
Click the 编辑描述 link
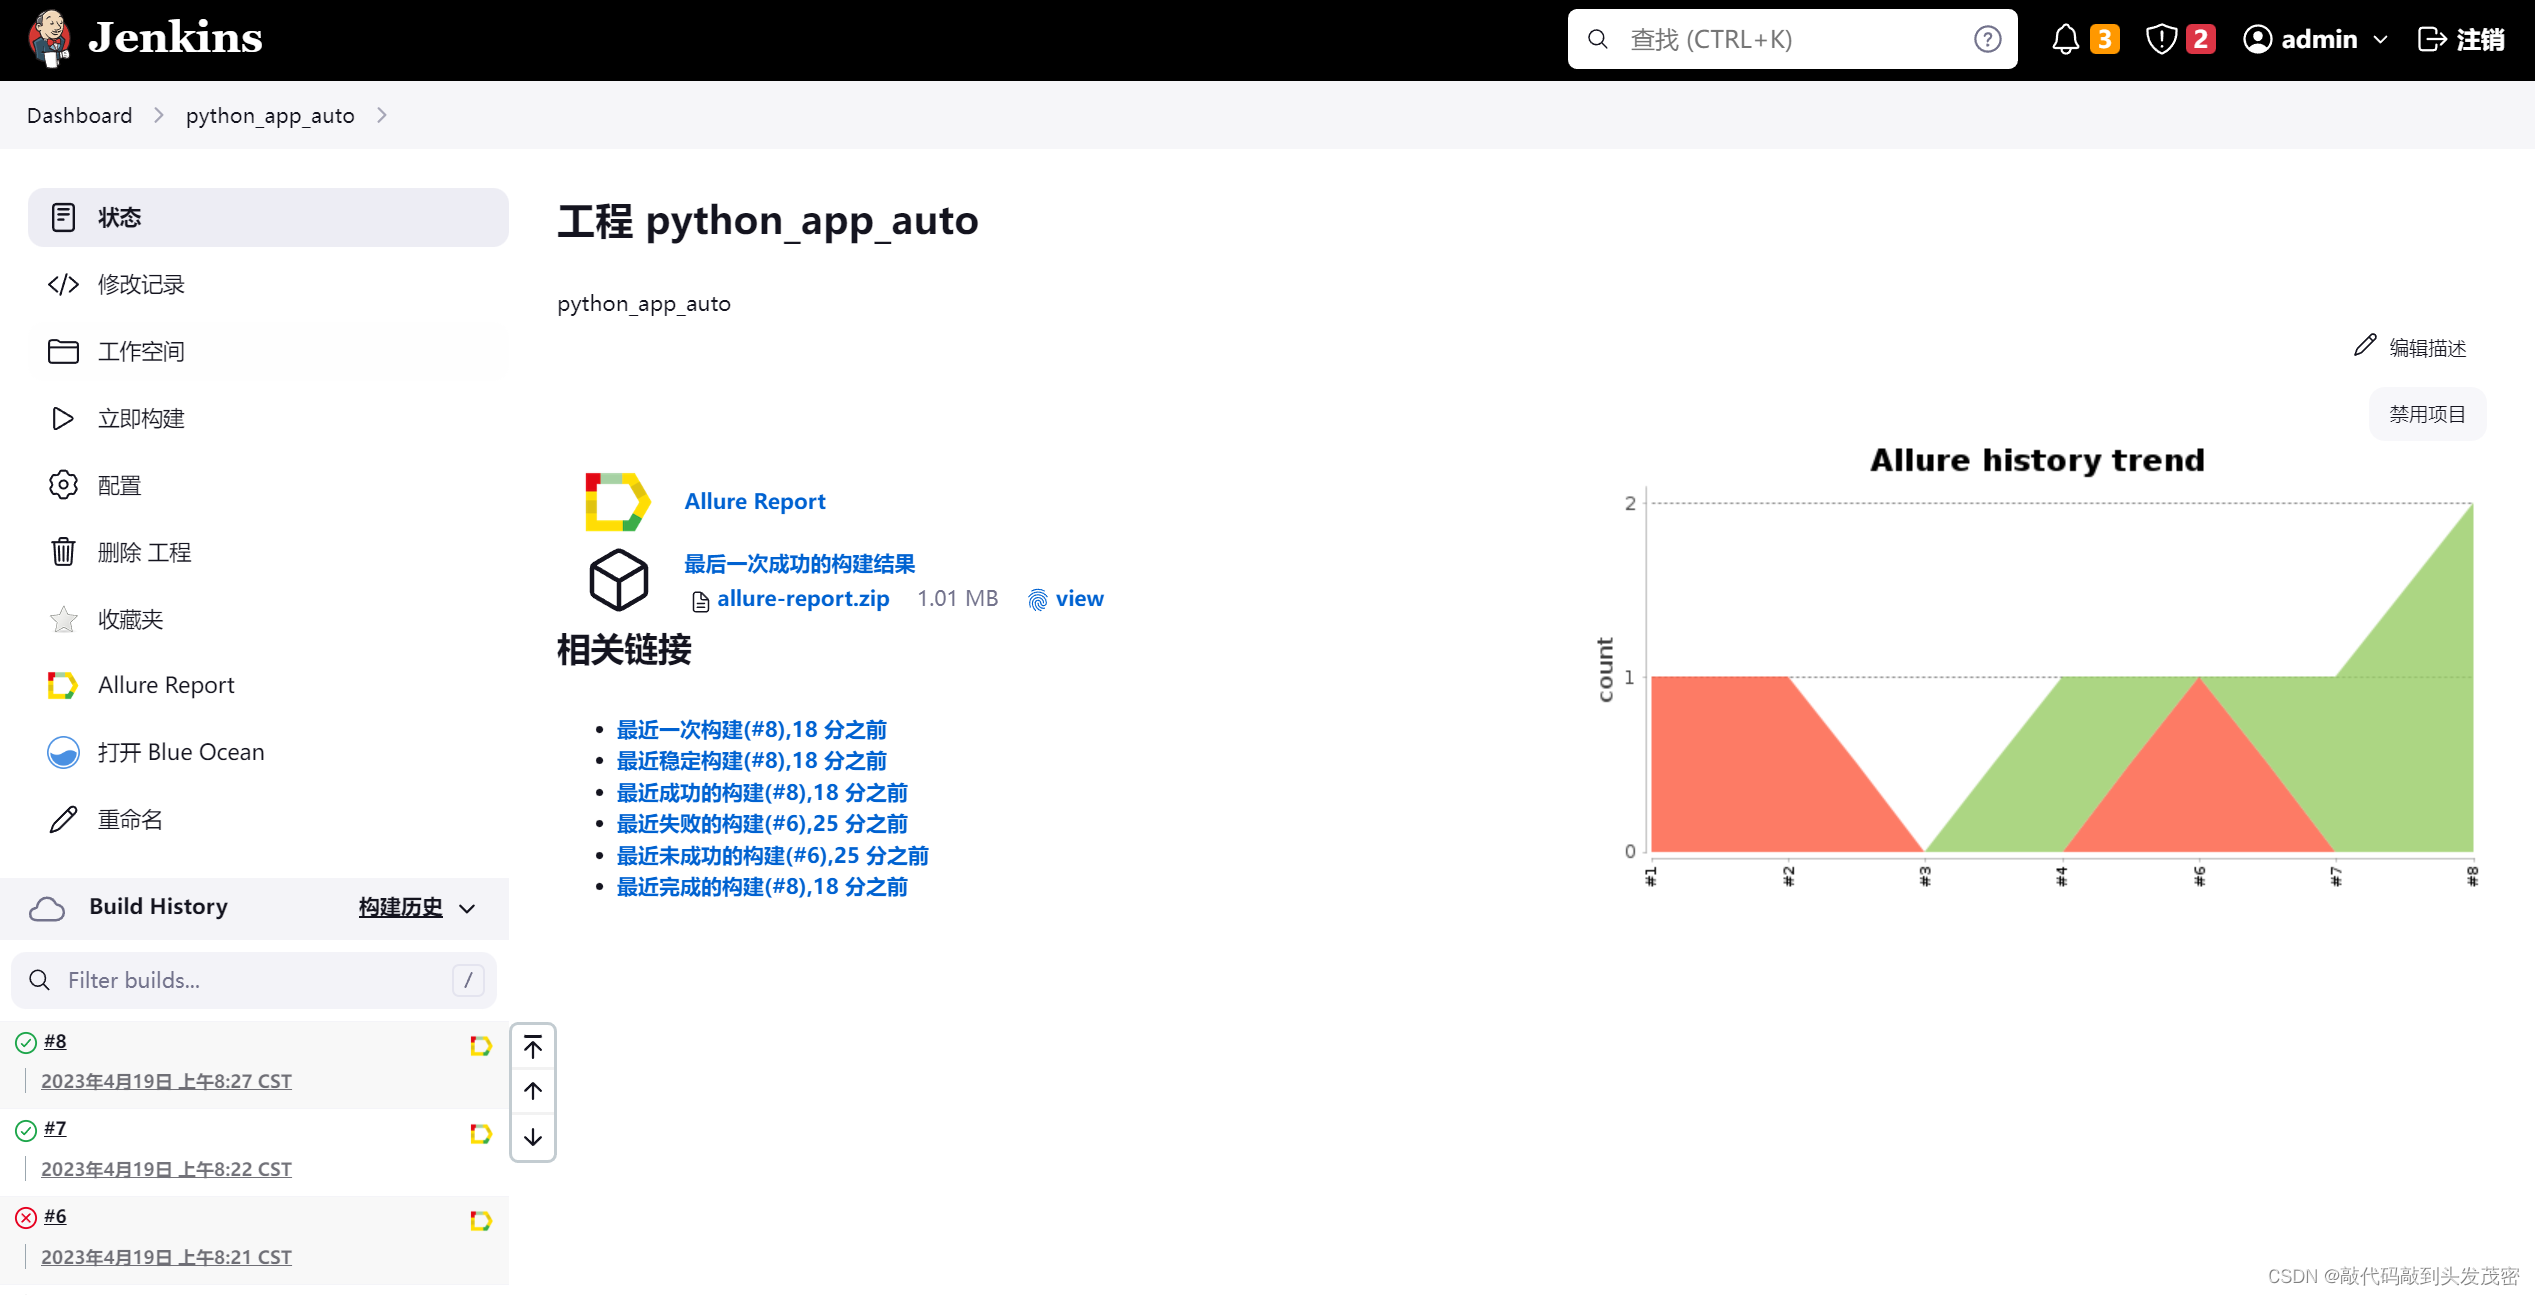click(2428, 348)
